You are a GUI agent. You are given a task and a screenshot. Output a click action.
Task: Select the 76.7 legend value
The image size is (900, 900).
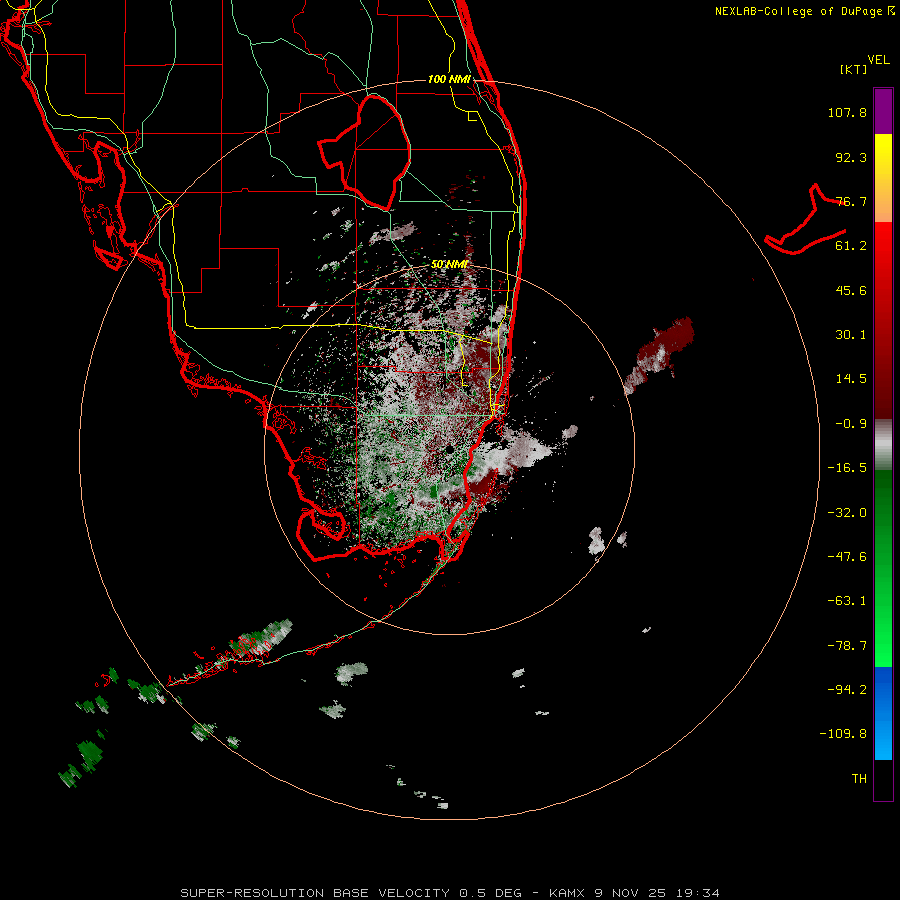851,201
